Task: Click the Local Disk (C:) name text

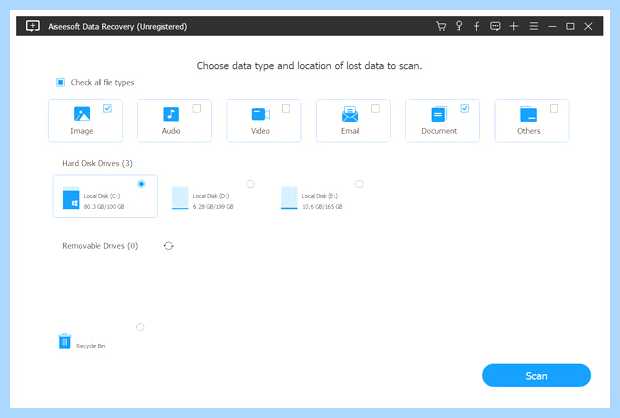Action: click(102, 196)
